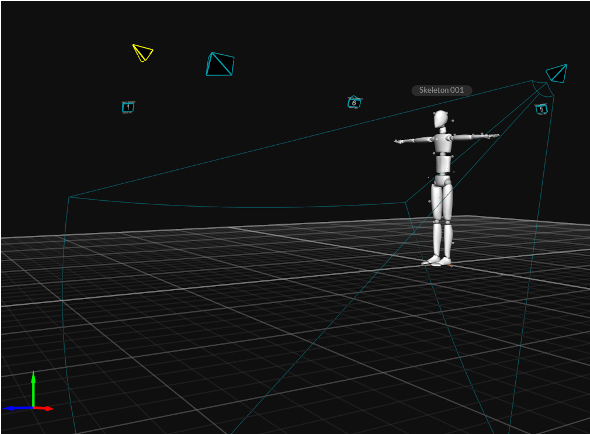Click the blue Z axis arrow

(x=17, y=408)
